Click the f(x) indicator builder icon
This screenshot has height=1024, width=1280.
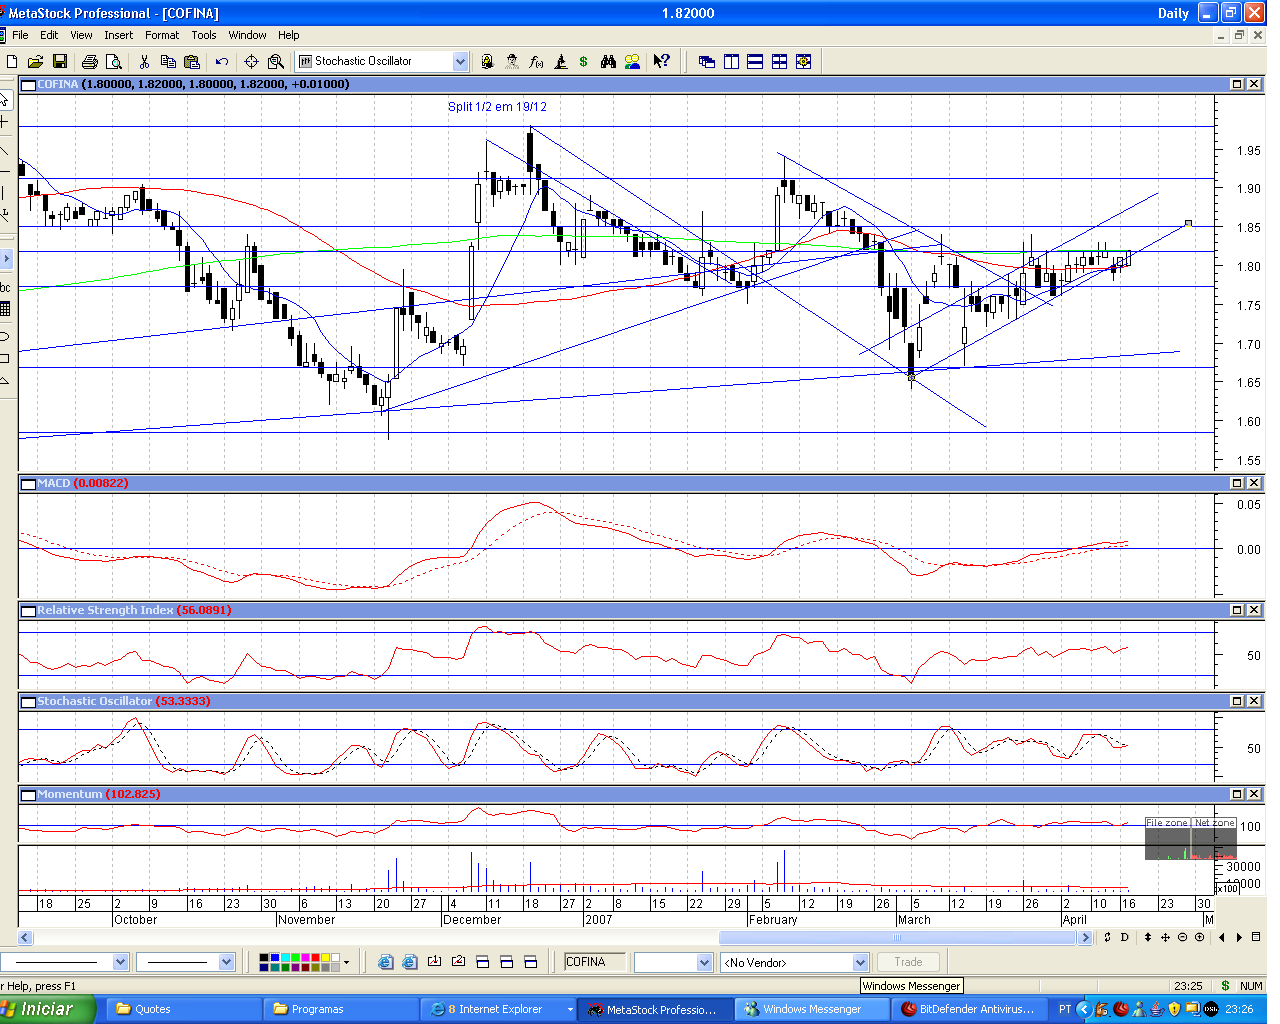pos(536,62)
